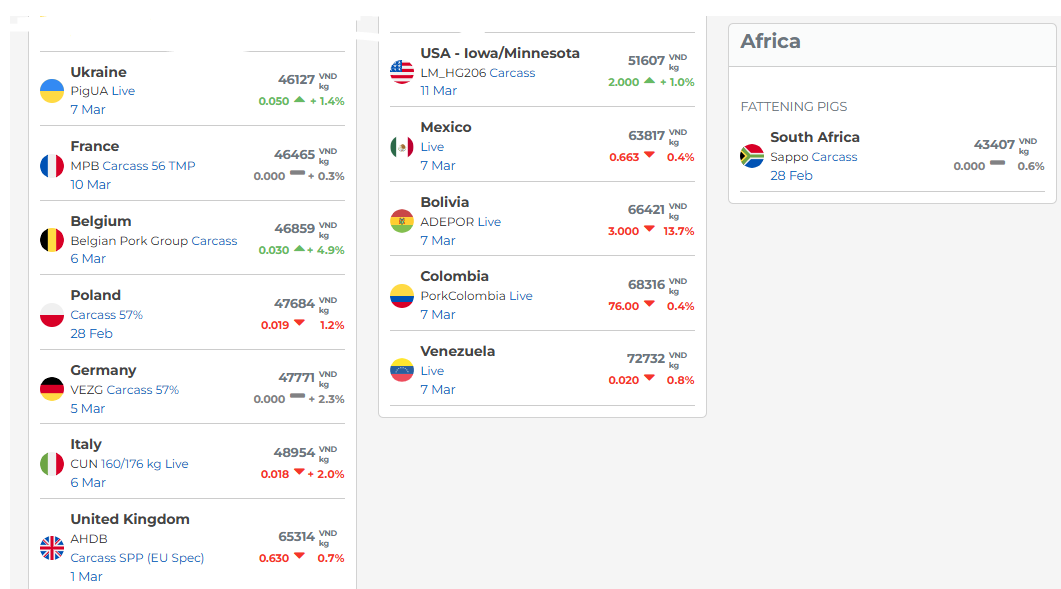Click the Bolivia flag icon

402,221
